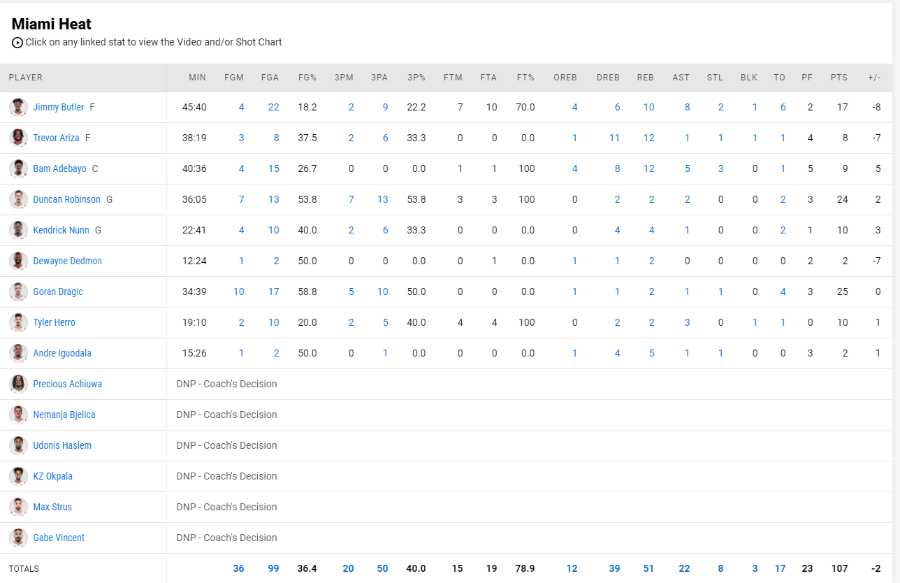This screenshot has height=583, width=900.
Task: Open Jimmy Butler's 8 assists video
Action: point(687,107)
